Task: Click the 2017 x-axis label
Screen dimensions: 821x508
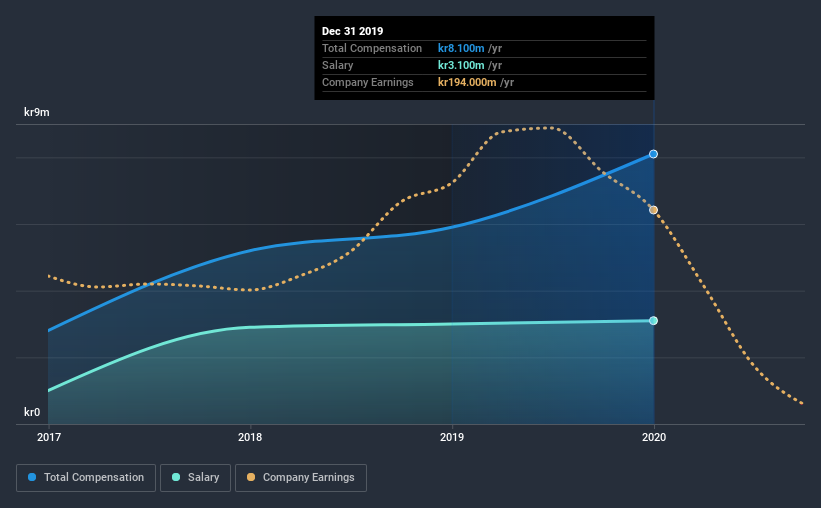Action: click(49, 437)
